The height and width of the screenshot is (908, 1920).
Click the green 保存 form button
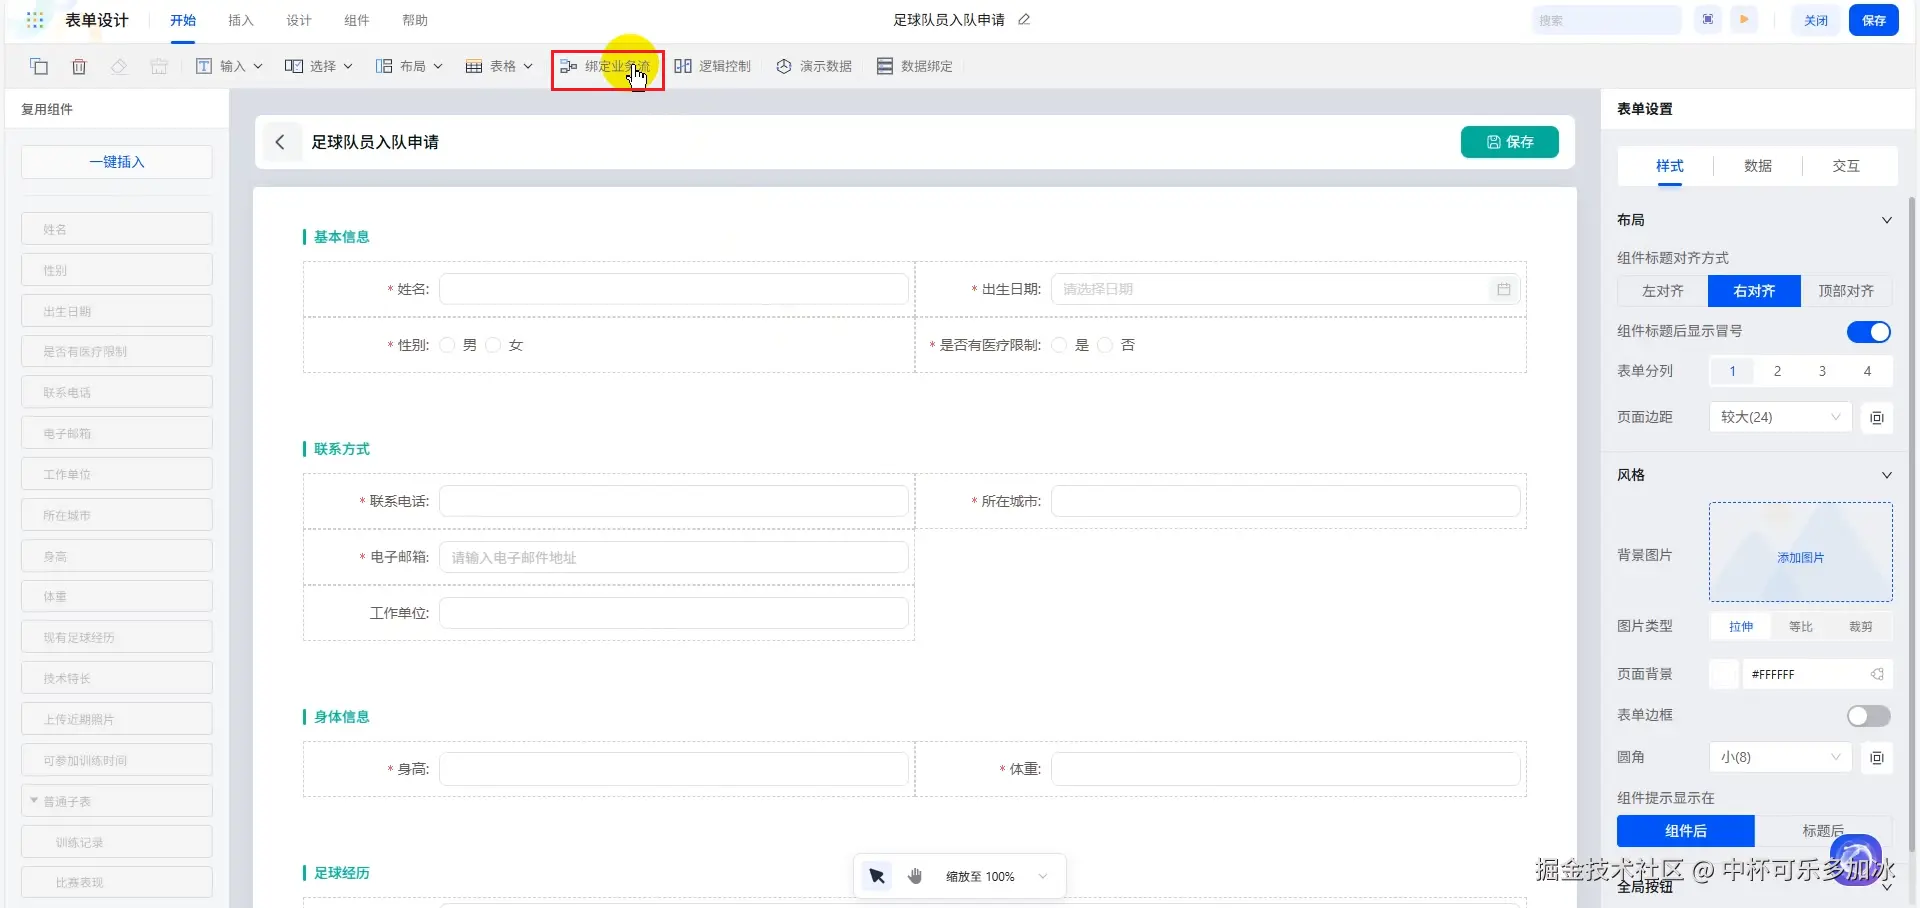(x=1510, y=142)
